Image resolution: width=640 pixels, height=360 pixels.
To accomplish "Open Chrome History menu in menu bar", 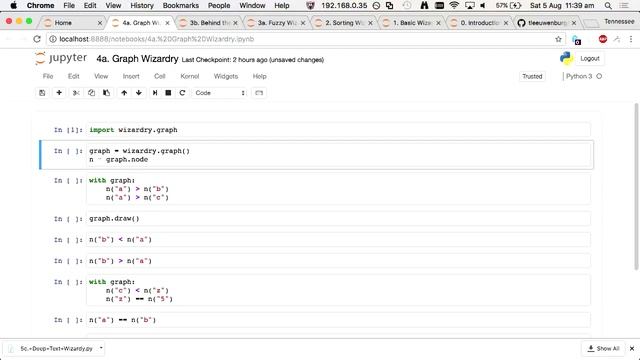I will point(142,6).
